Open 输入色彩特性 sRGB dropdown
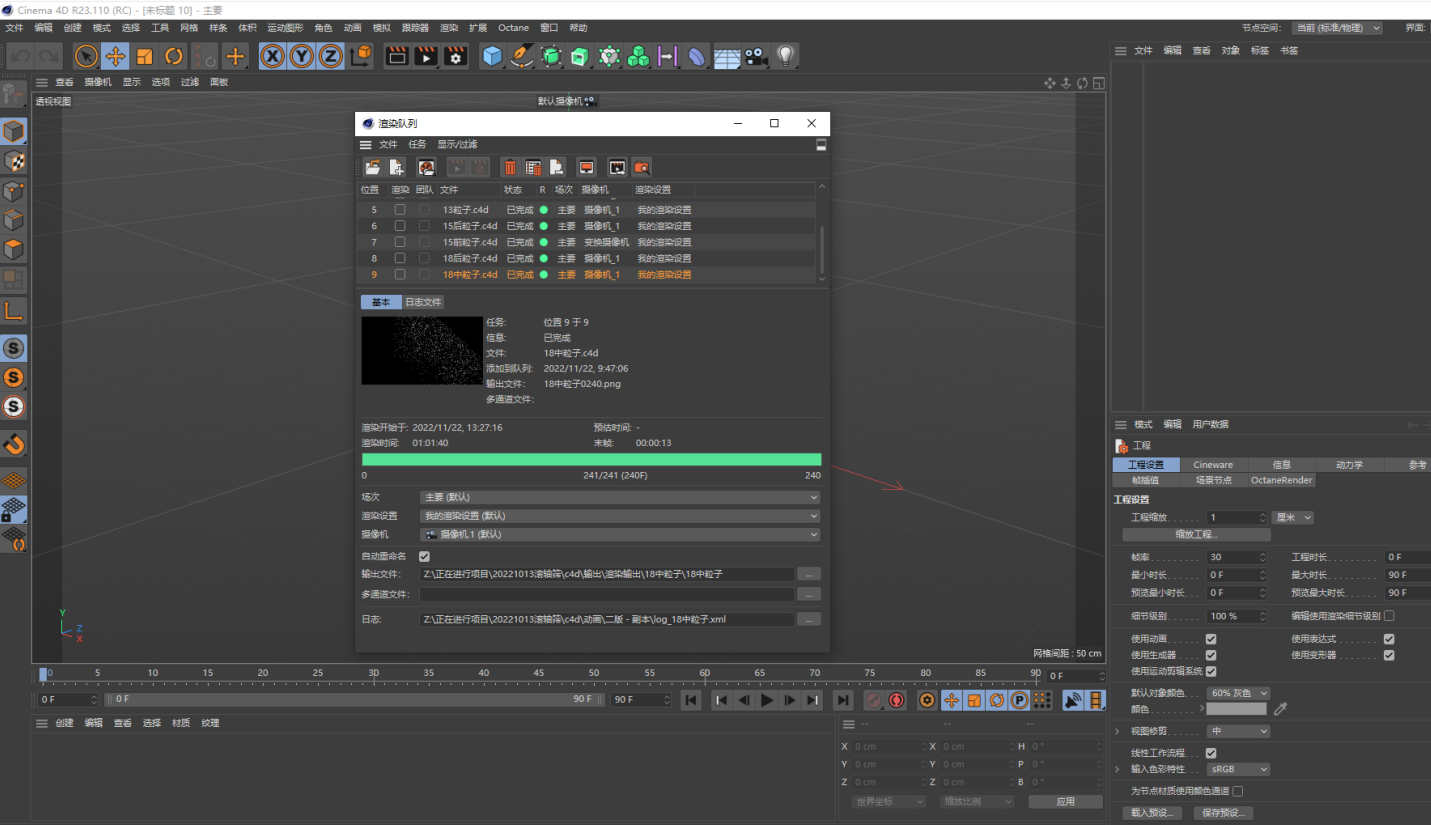The width and height of the screenshot is (1431, 825). coord(1238,770)
